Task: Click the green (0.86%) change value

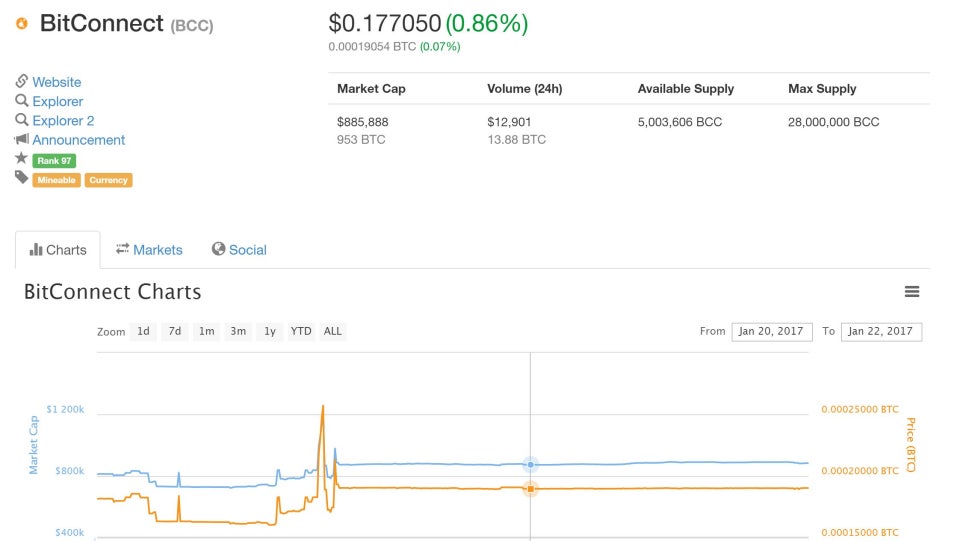Action: click(487, 23)
